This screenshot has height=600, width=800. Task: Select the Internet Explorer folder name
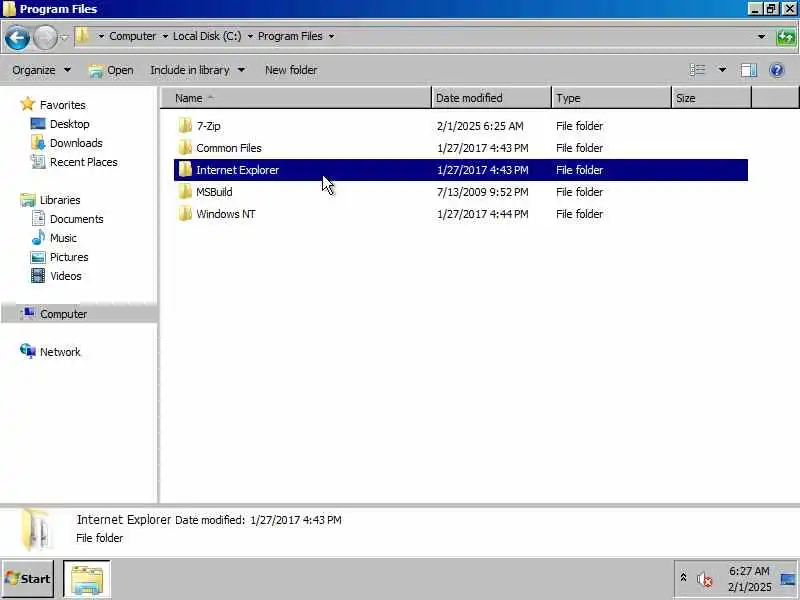point(237,170)
